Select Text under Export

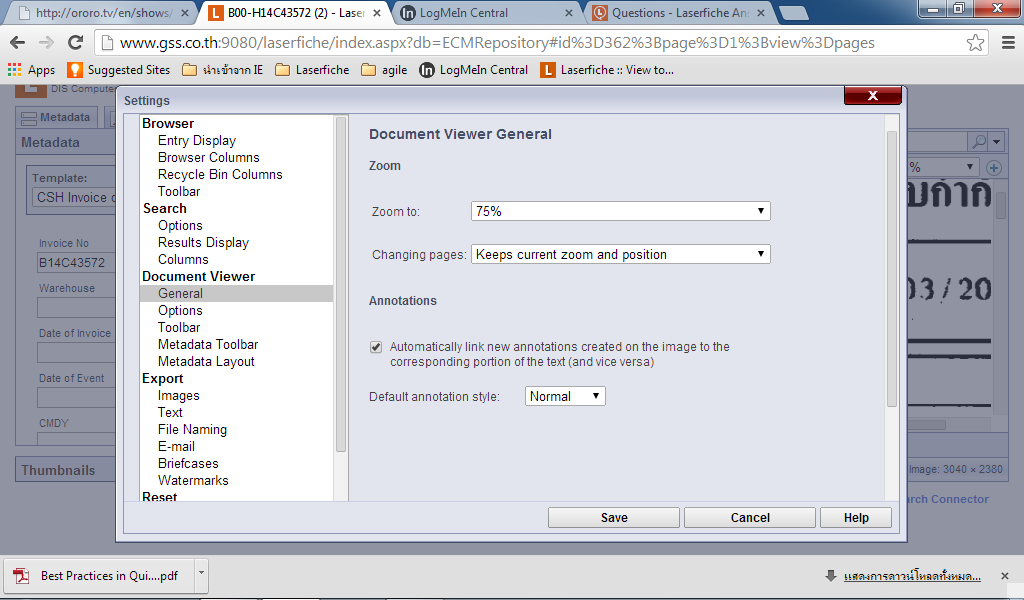(170, 412)
